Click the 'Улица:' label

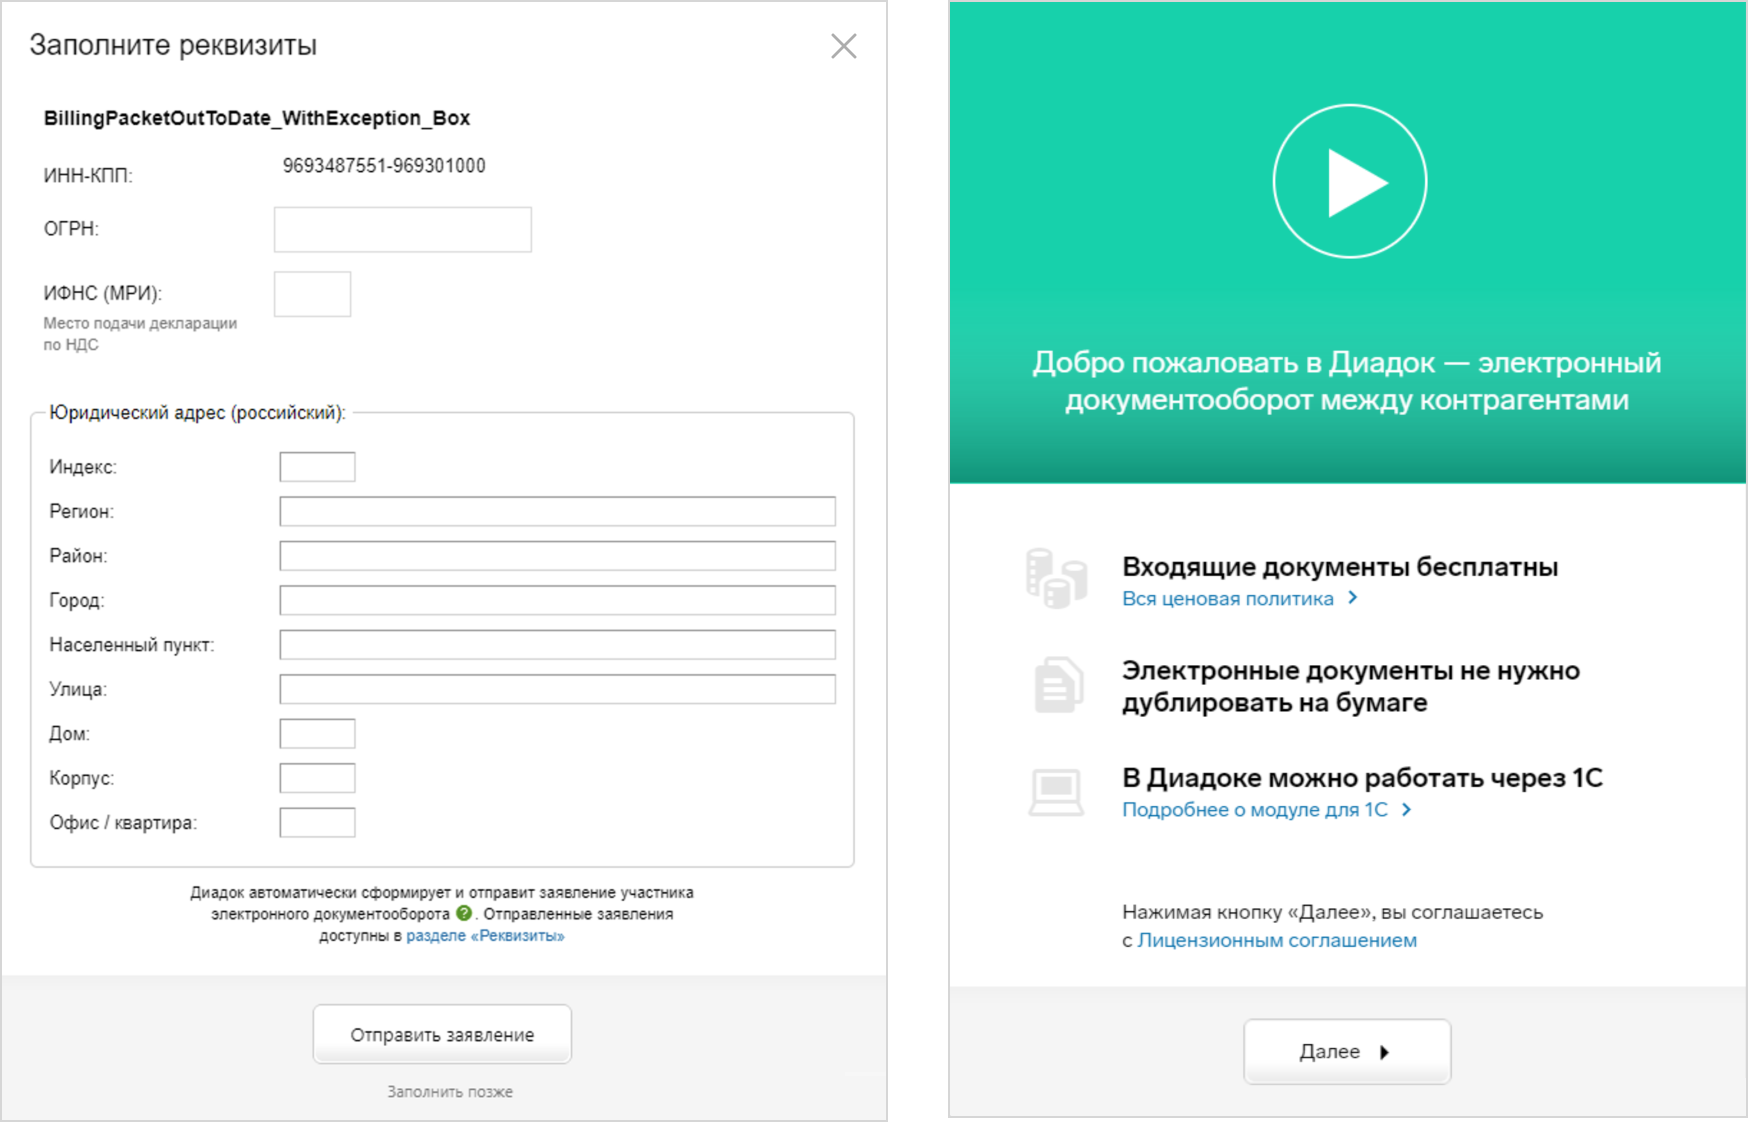78,690
